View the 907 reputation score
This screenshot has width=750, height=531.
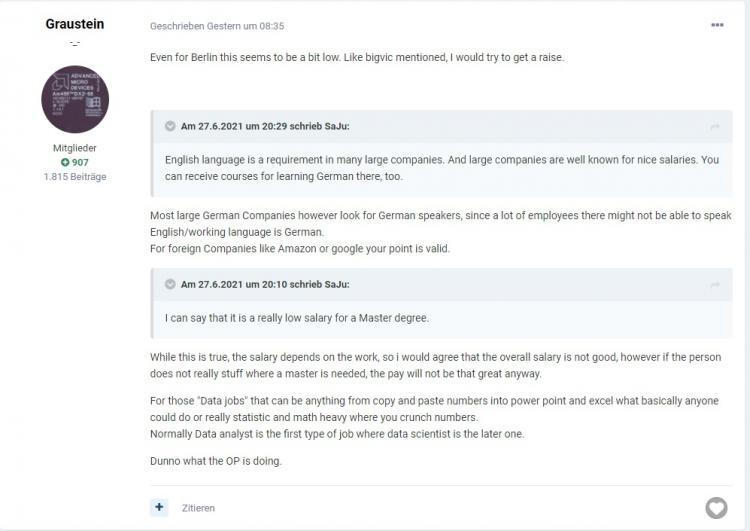(x=80, y=162)
